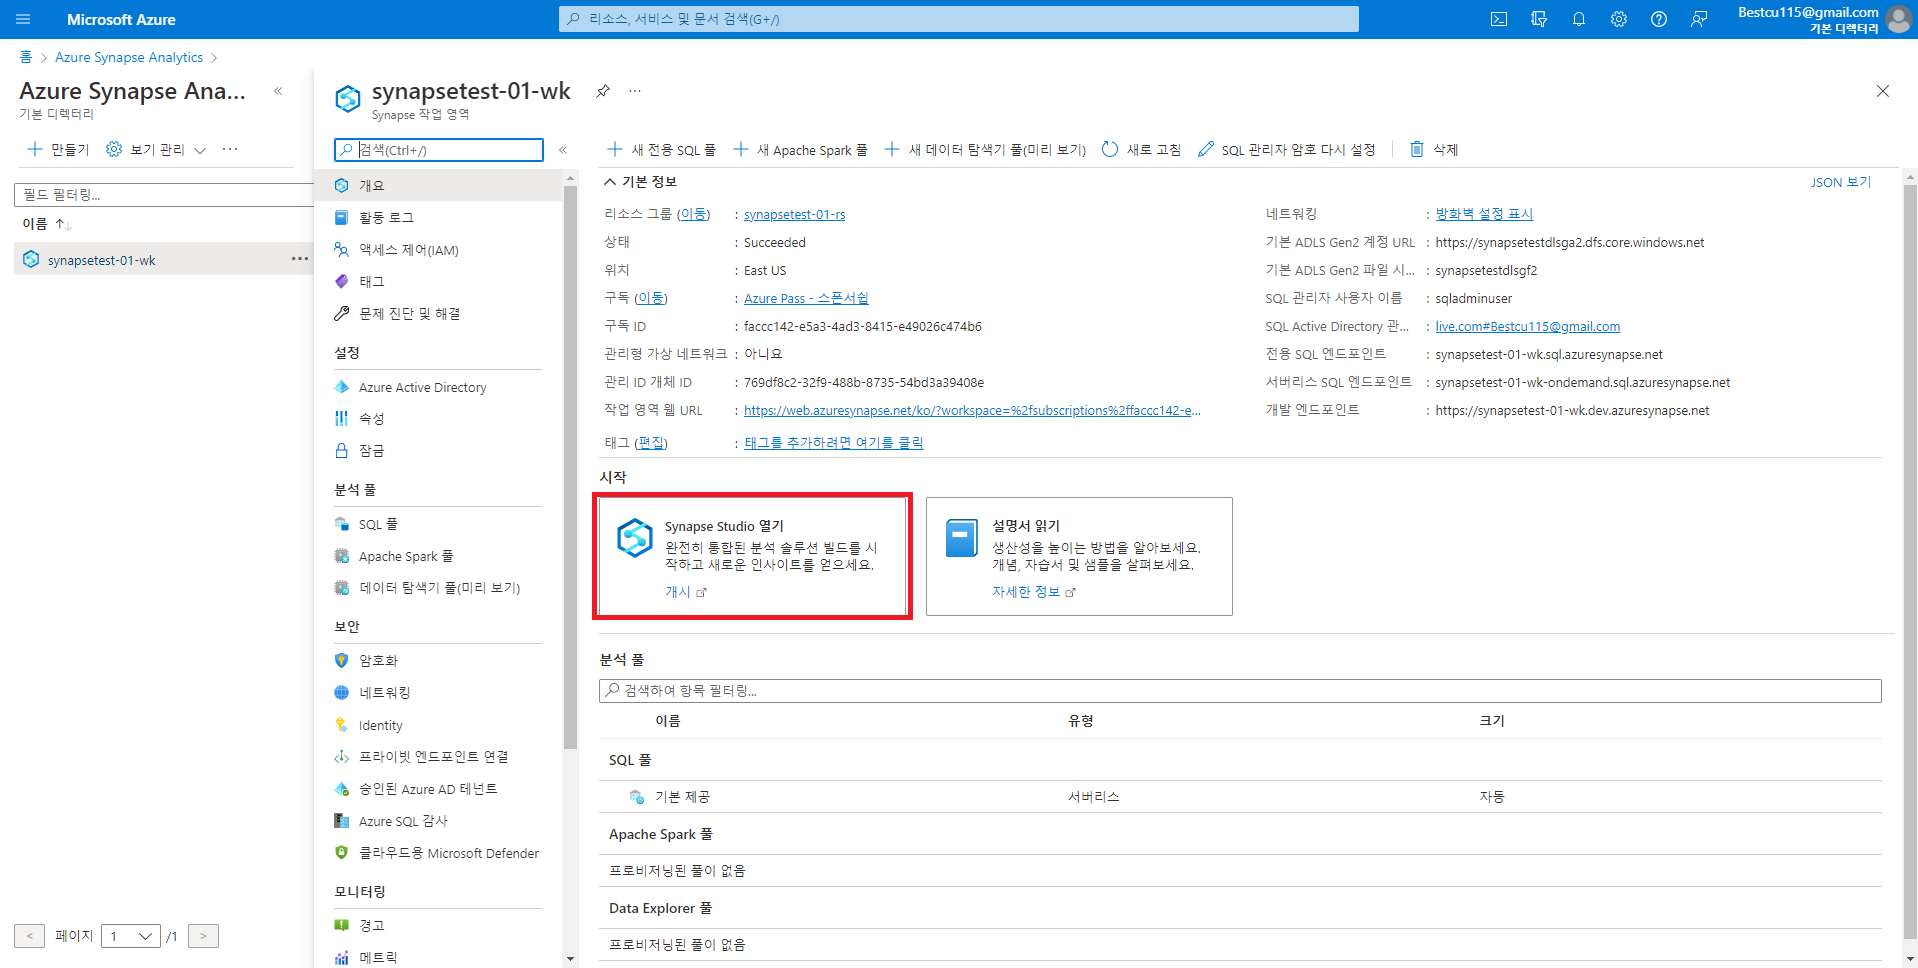Image resolution: width=1918 pixels, height=968 pixels.
Task: Click 삭제 delete button
Action: pos(1433,150)
